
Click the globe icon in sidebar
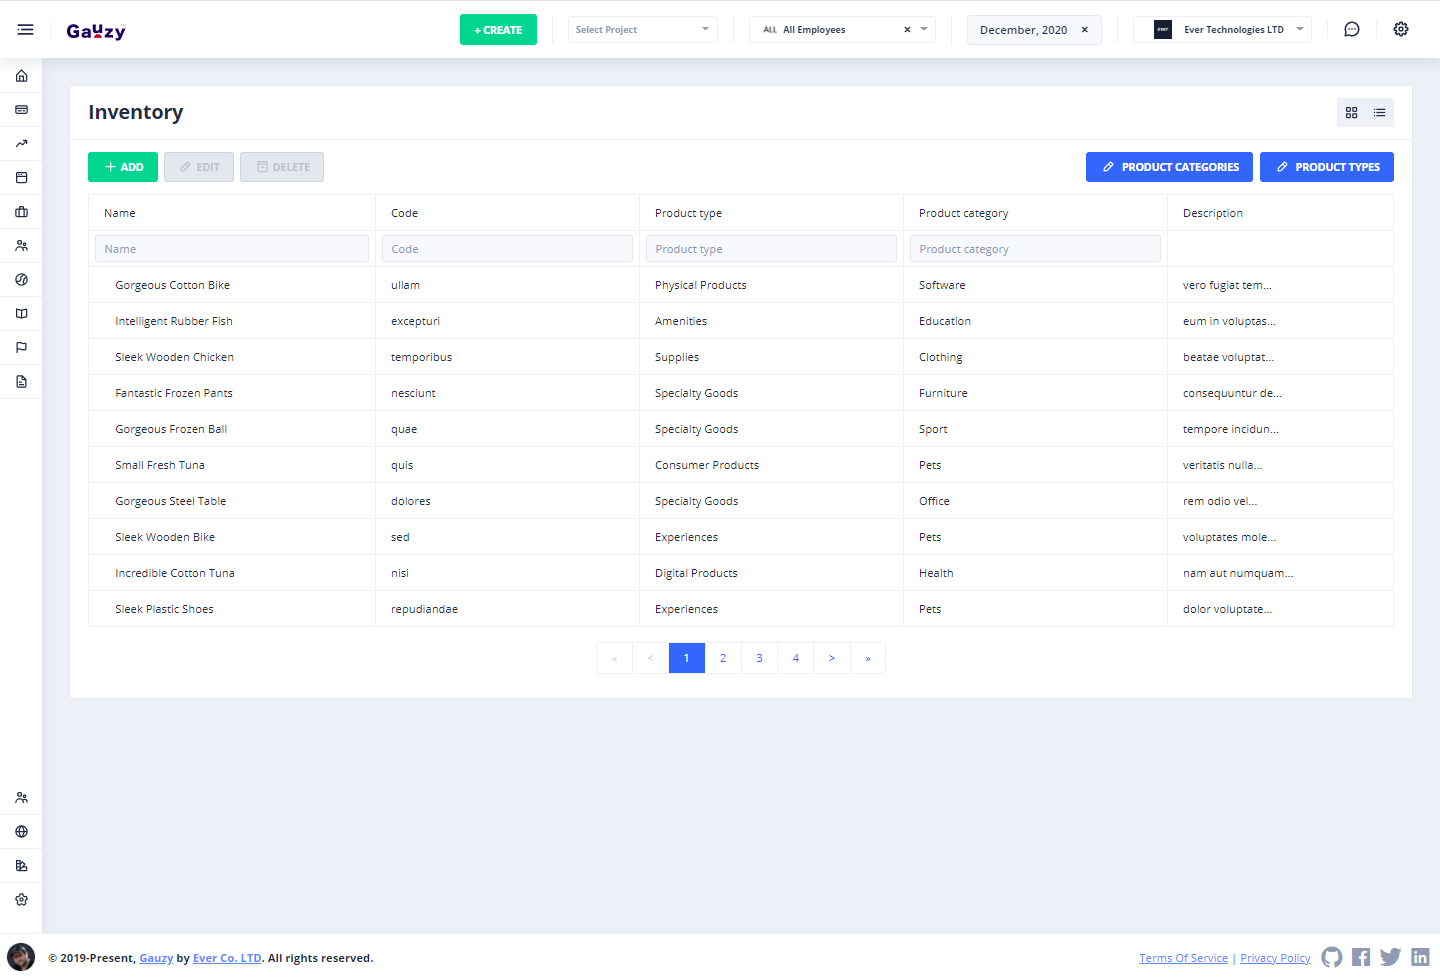pos(21,832)
